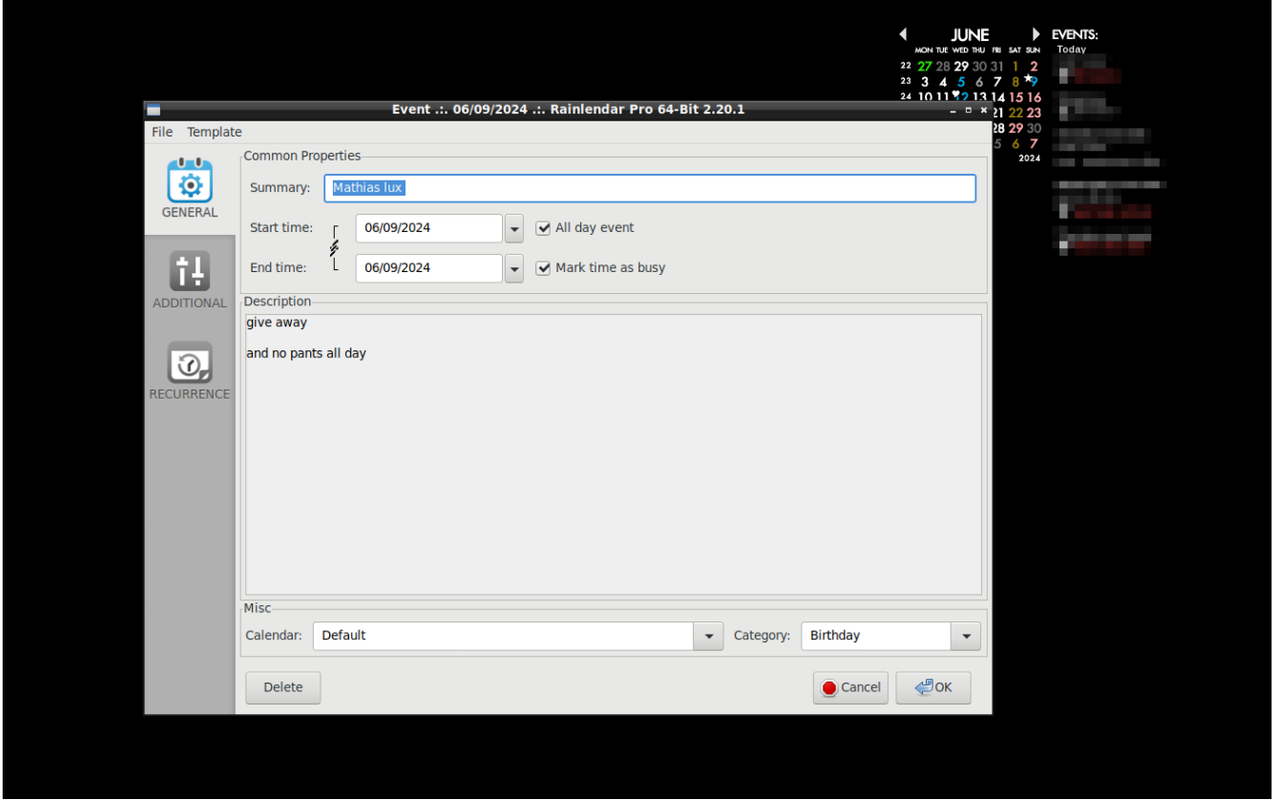
Task: Click the window icon in the event title bar
Action: coord(153,110)
